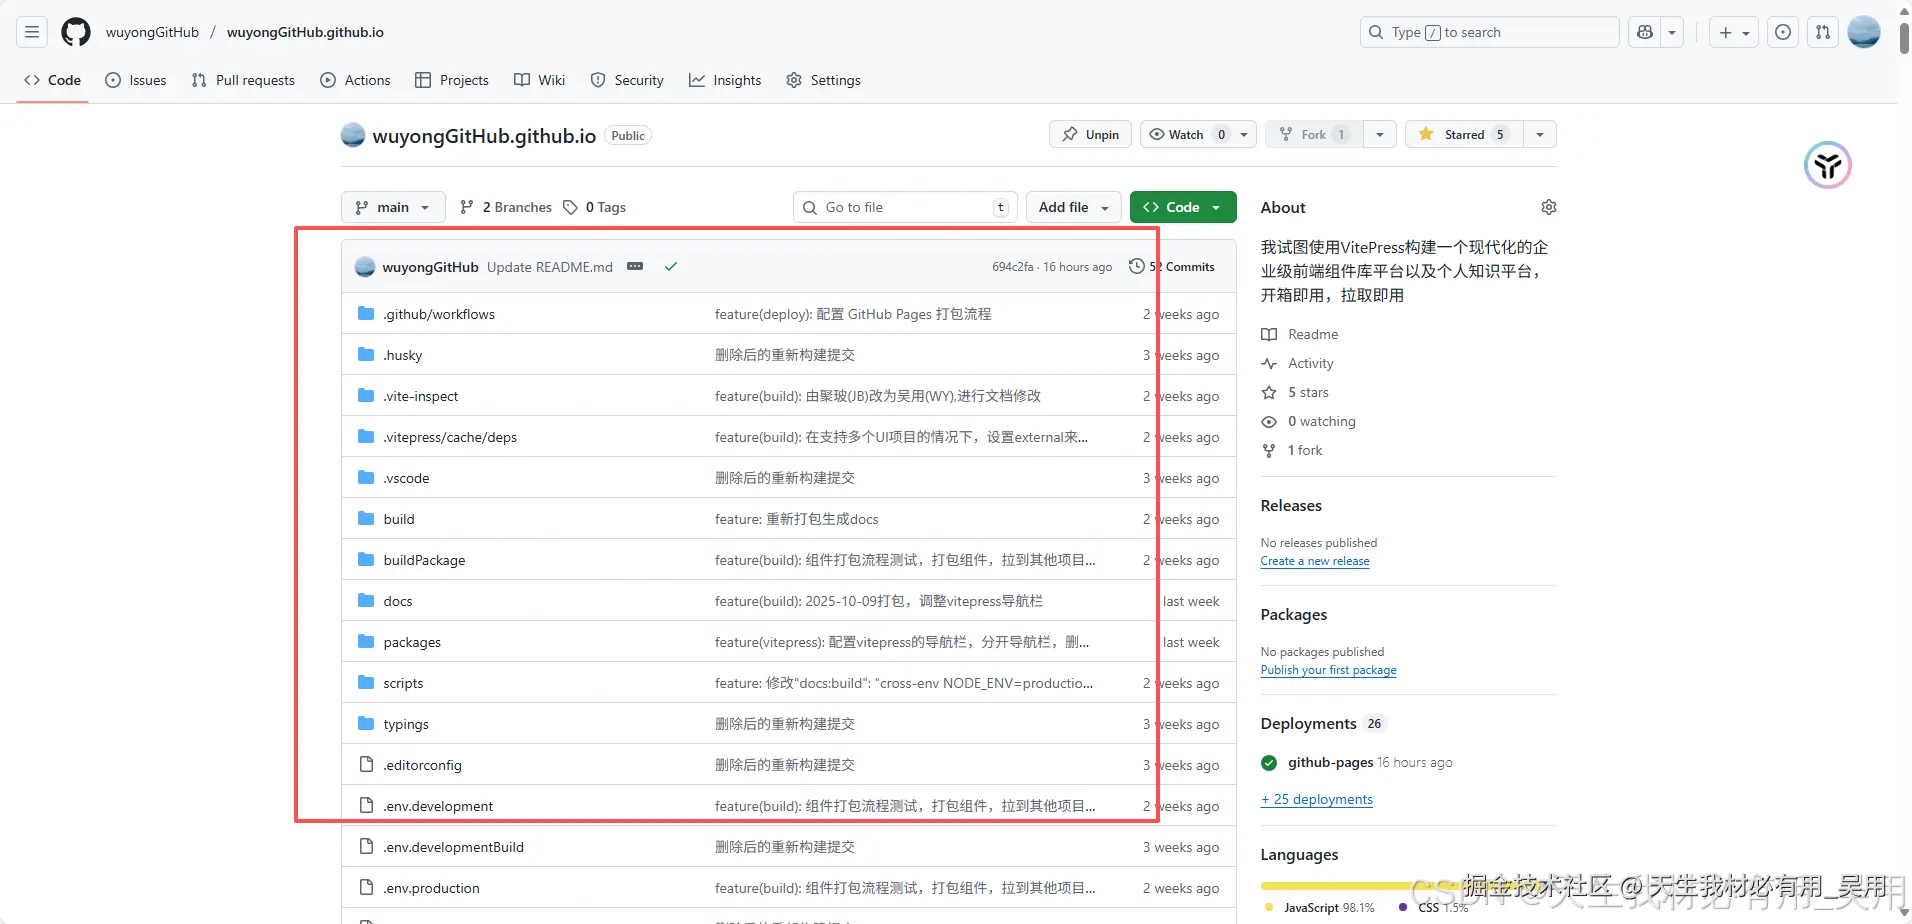Click the Go to file search field
Screen dimensions: 1912x924
pyautogui.click(x=900, y=207)
